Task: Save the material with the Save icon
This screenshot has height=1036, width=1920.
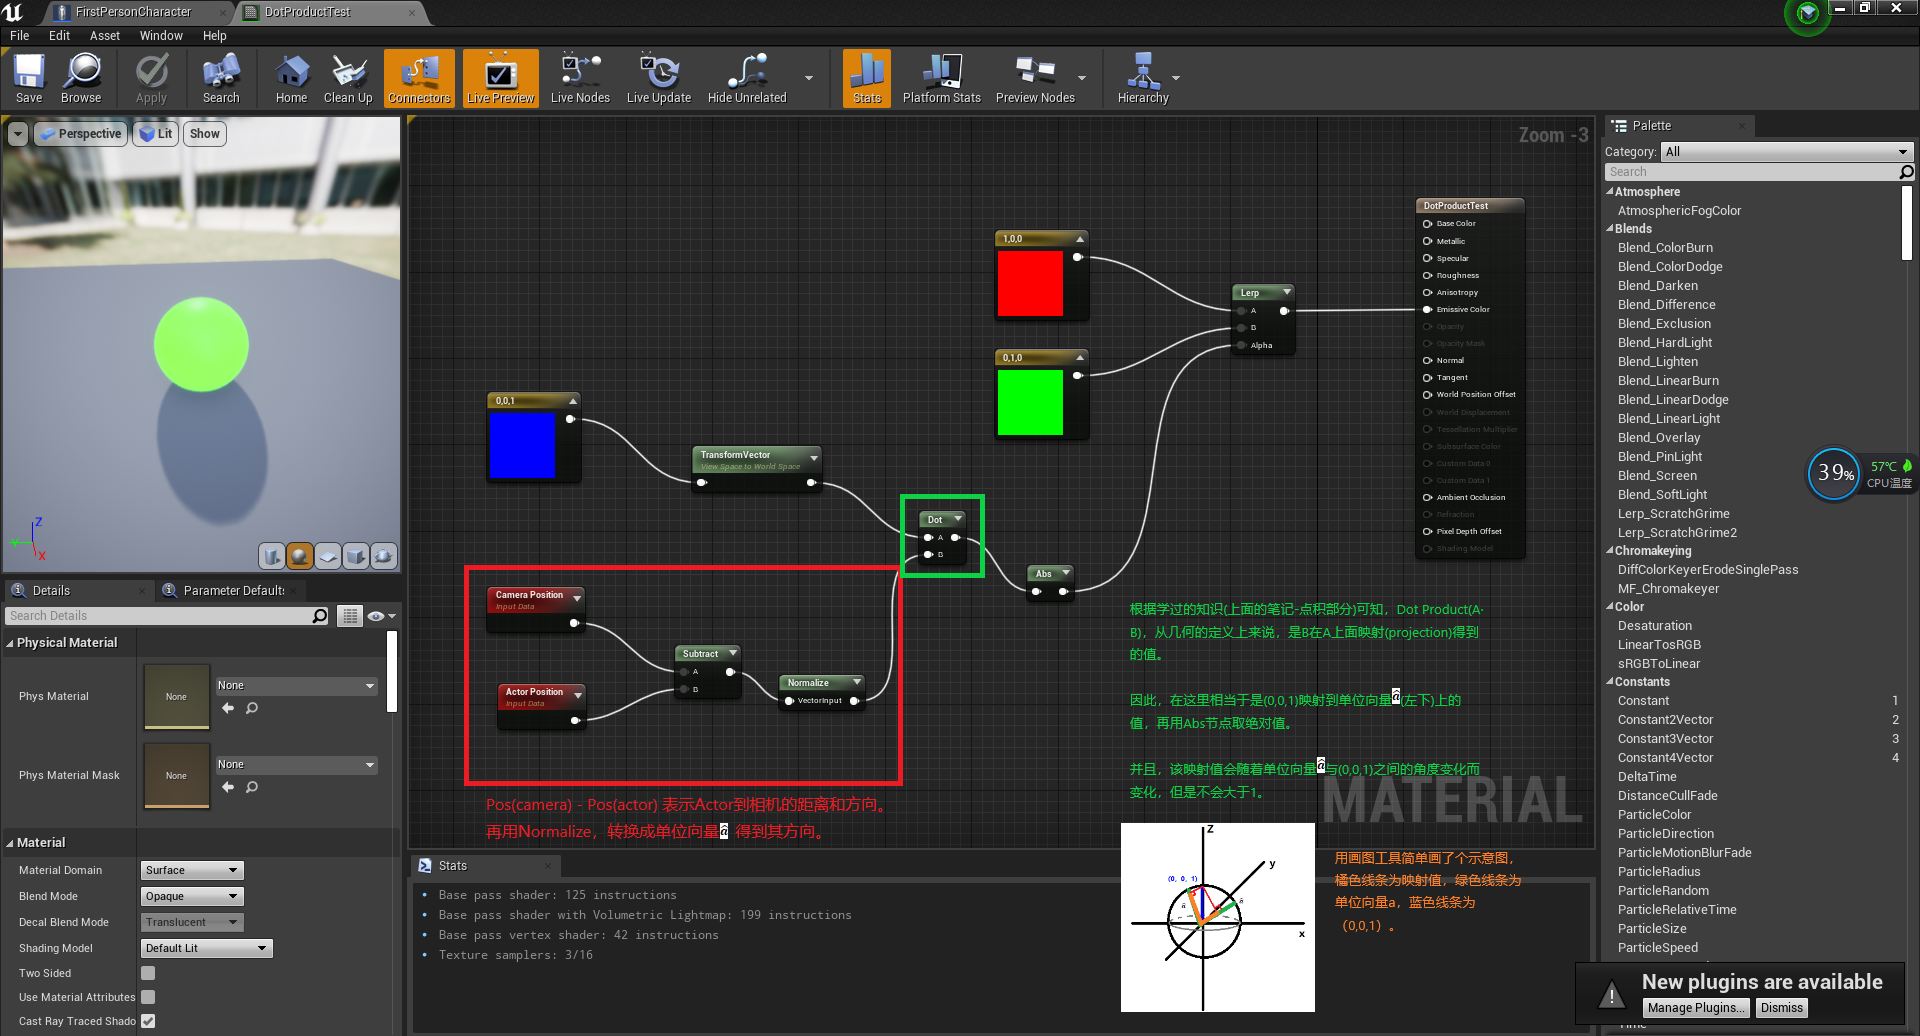Action: [29, 78]
